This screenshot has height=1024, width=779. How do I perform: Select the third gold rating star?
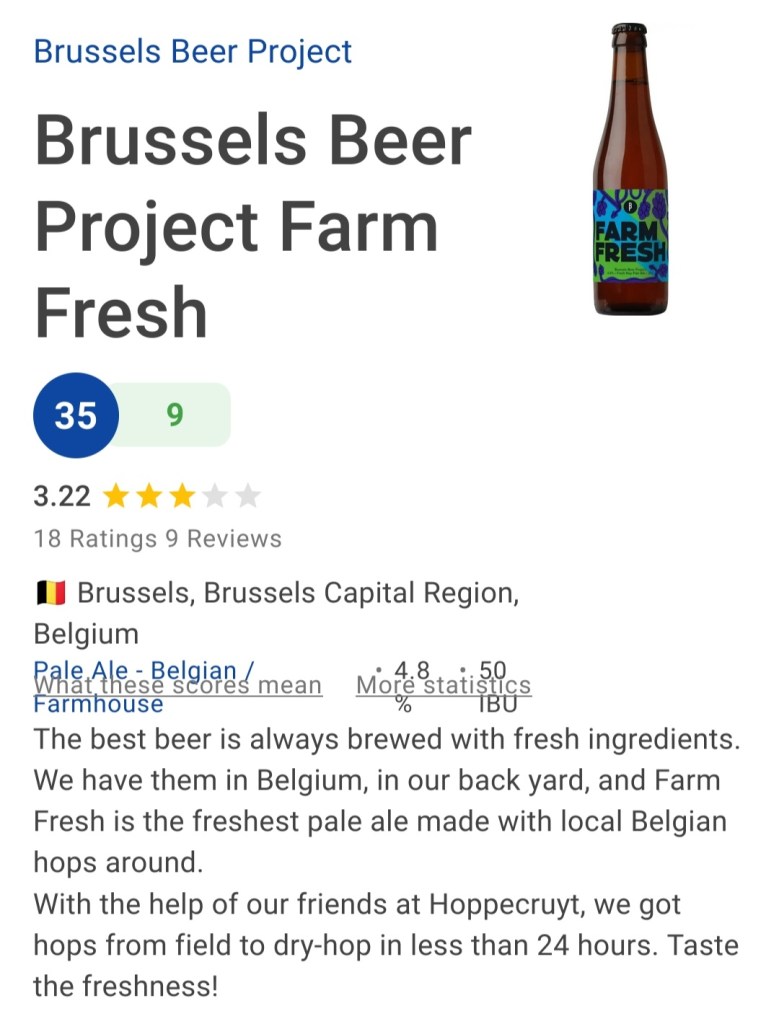click(182, 496)
